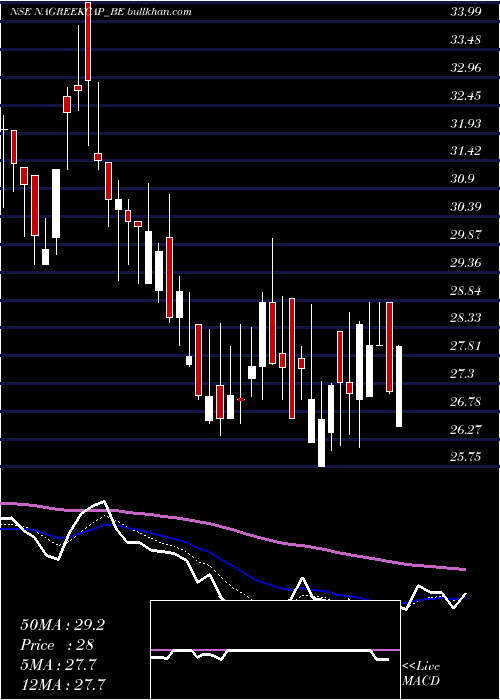Click the 33.99 price axis label
This screenshot has width=500, height=700.
click(466, 12)
